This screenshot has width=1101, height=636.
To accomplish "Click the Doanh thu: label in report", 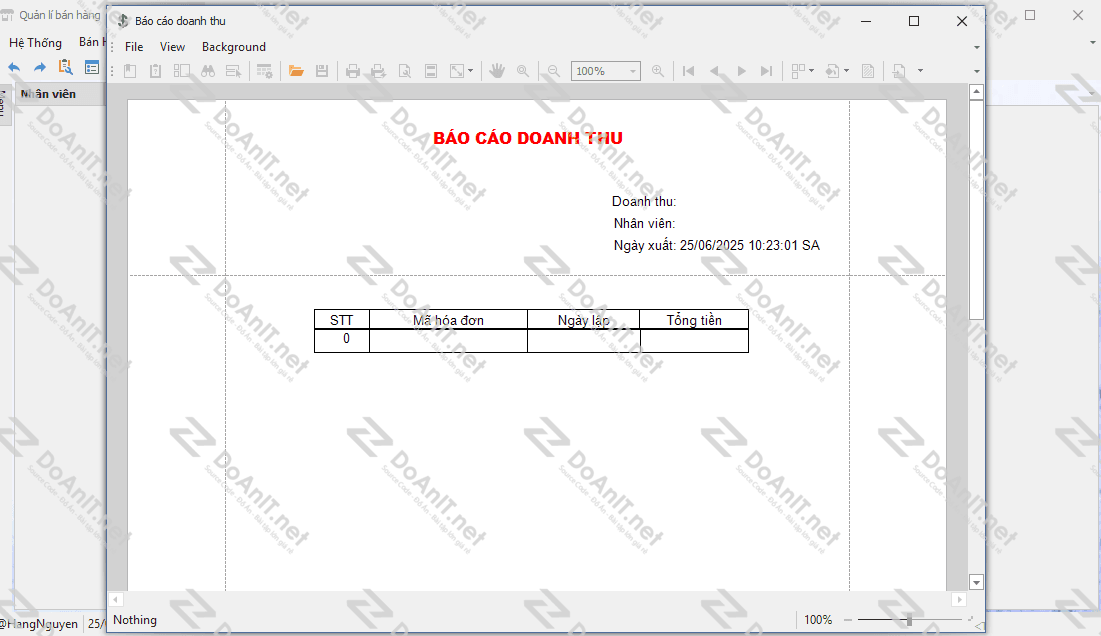I will click(x=644, y=201).
